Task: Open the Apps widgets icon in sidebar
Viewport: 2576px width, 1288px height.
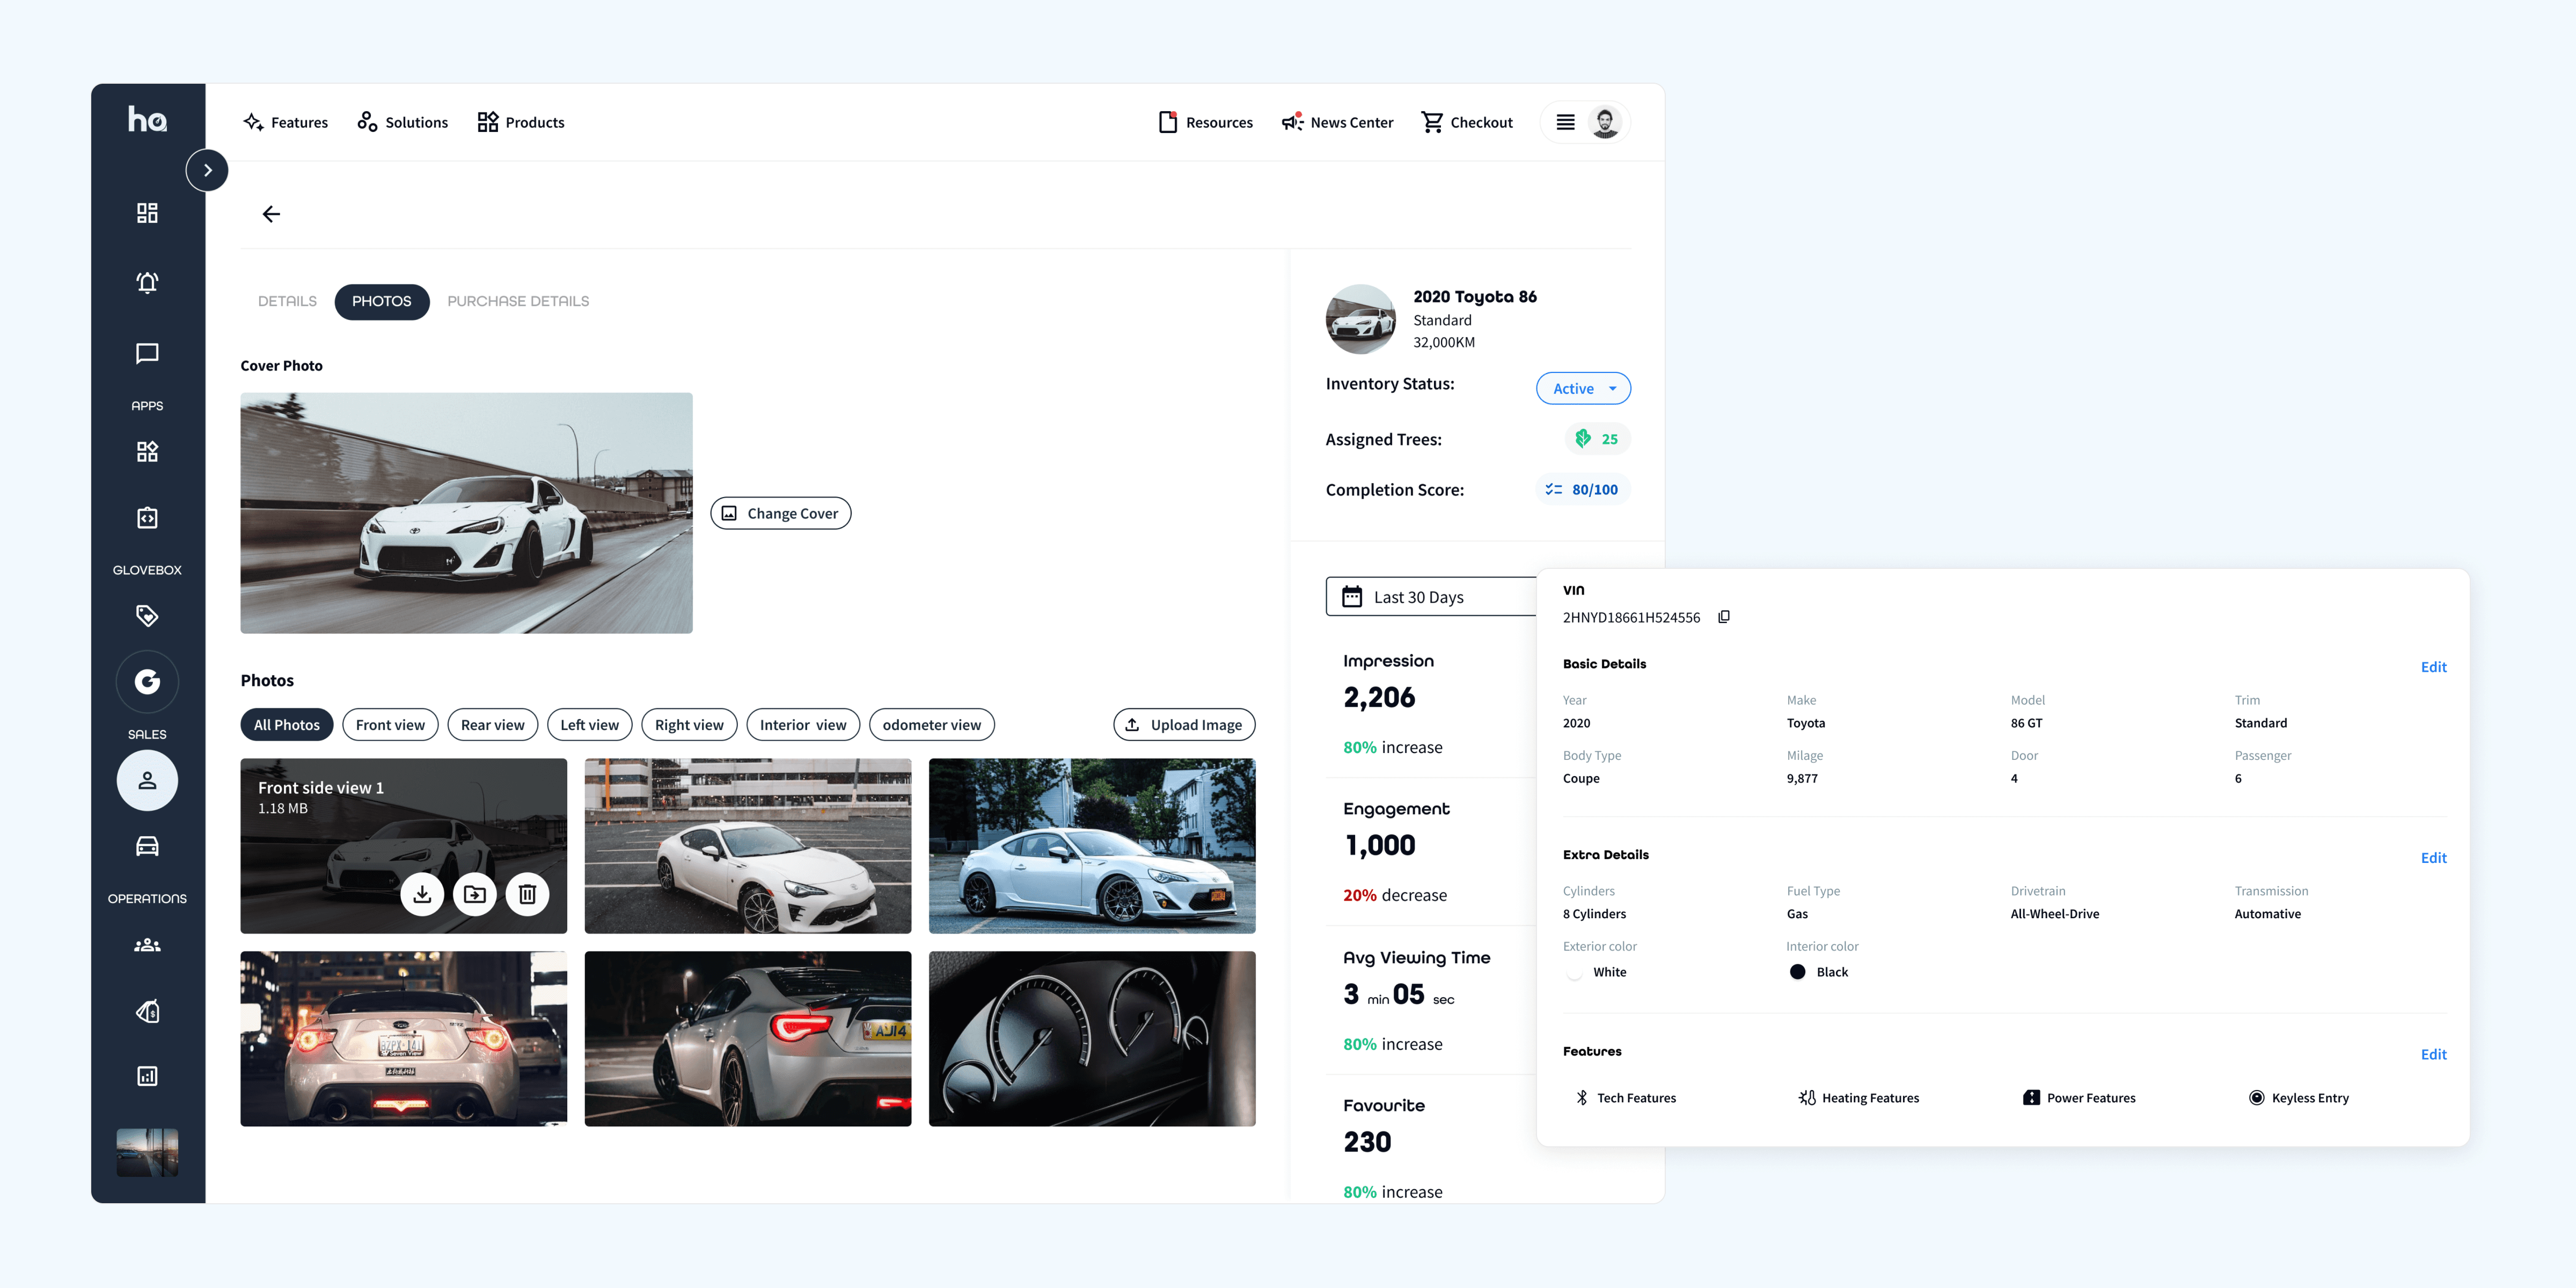Action: 147,451
